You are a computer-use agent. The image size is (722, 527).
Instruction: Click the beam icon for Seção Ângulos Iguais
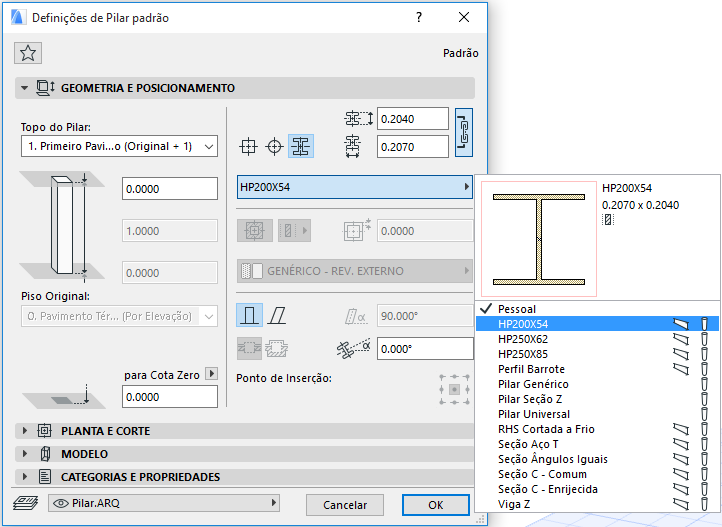click(681, 459)
